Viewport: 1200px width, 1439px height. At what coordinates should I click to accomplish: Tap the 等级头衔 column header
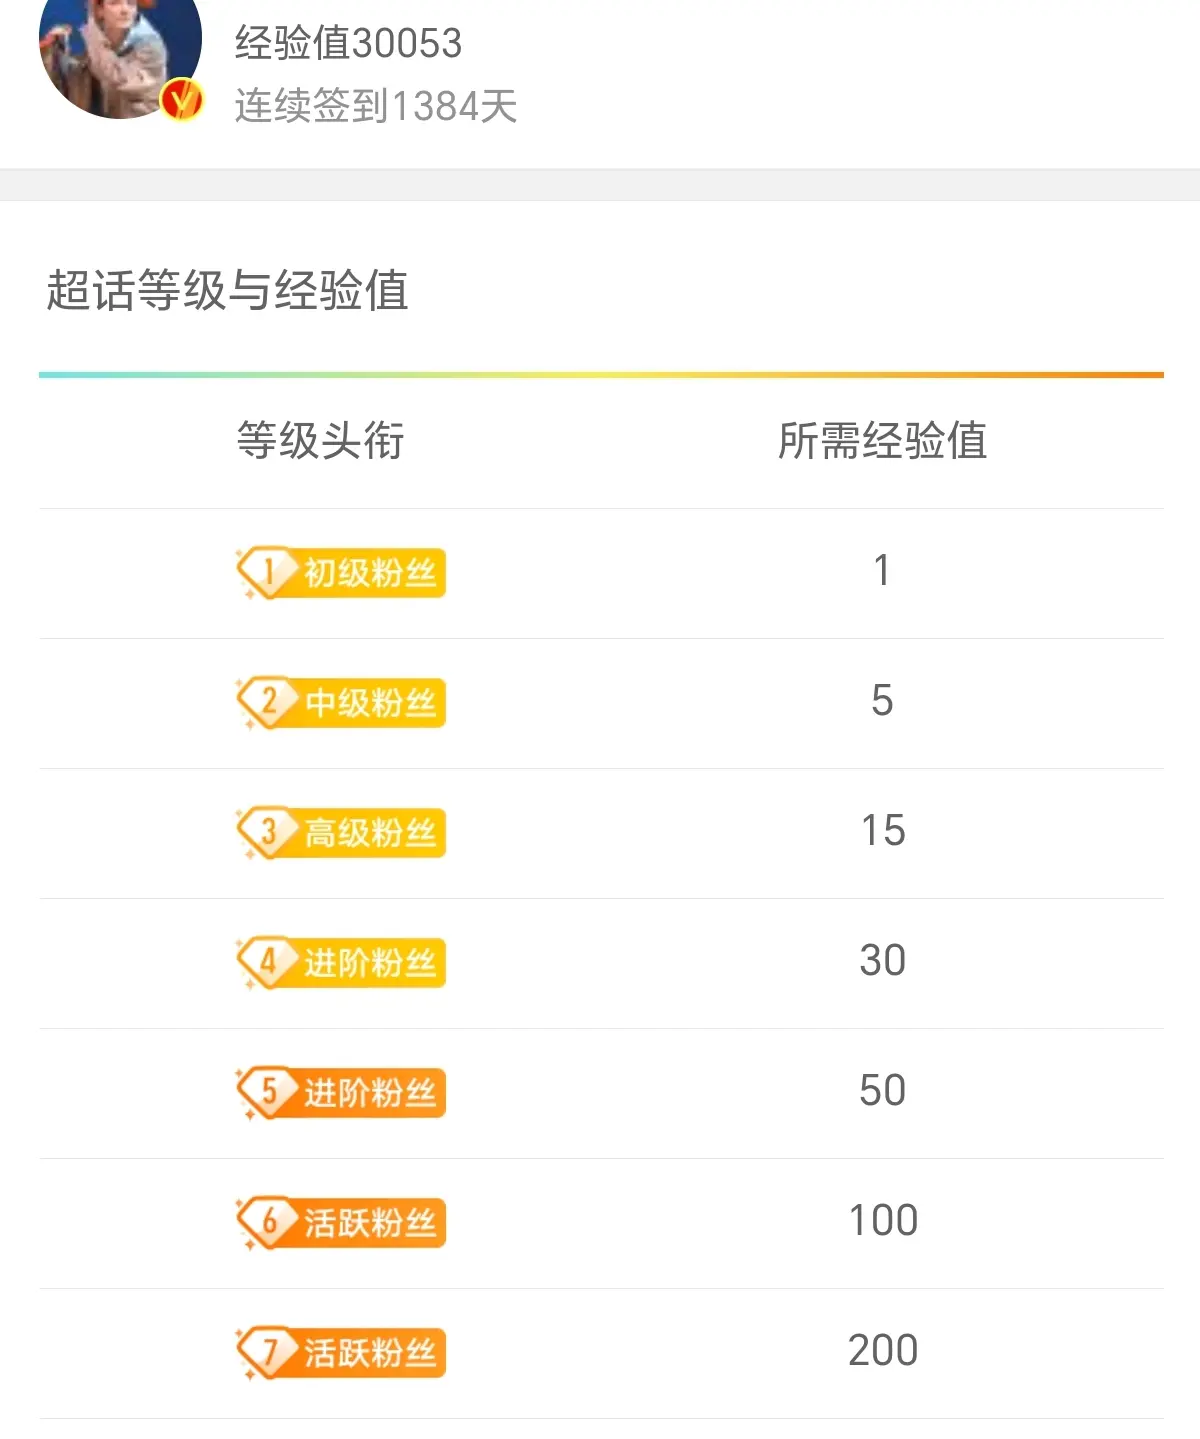pyautogui.click(x=320, y=441)
